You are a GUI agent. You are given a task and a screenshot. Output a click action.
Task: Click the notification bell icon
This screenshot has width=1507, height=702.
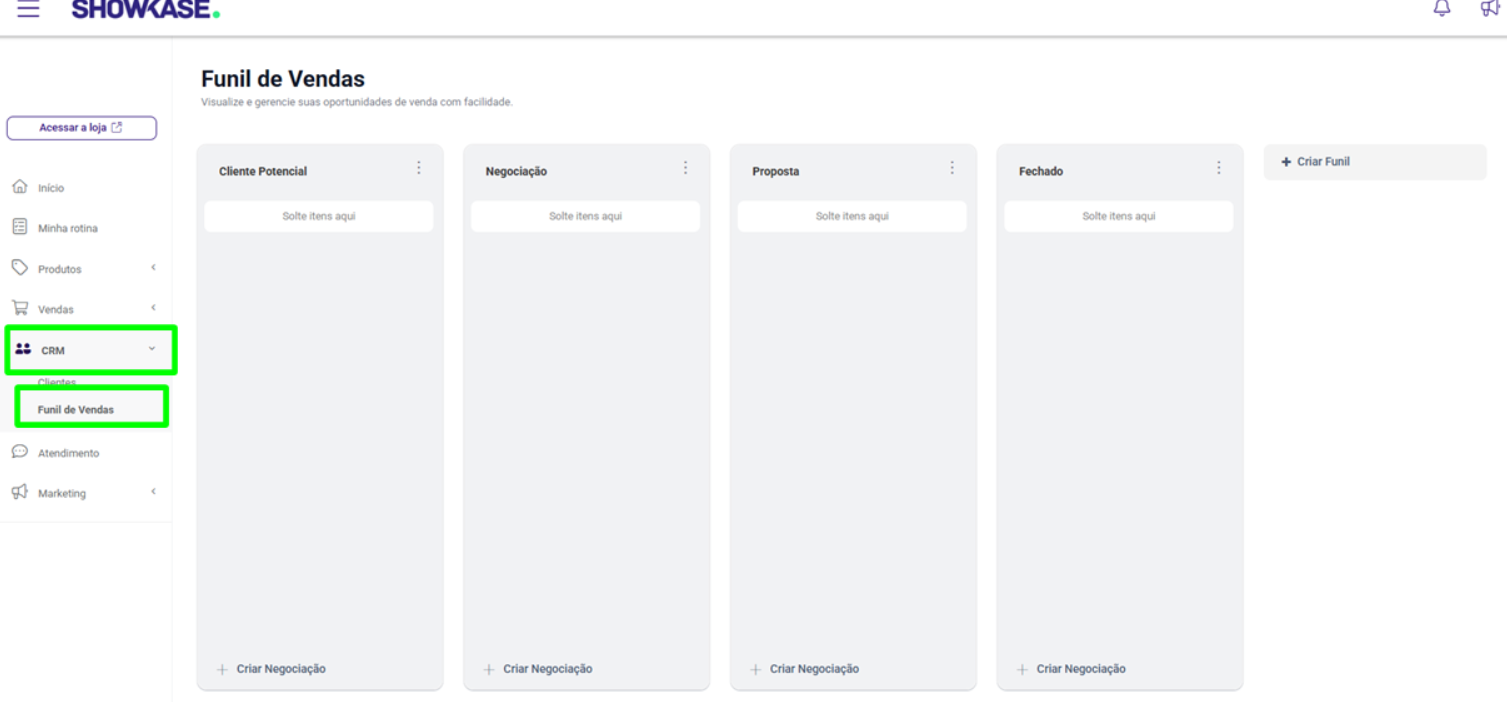coord(1441,8)
